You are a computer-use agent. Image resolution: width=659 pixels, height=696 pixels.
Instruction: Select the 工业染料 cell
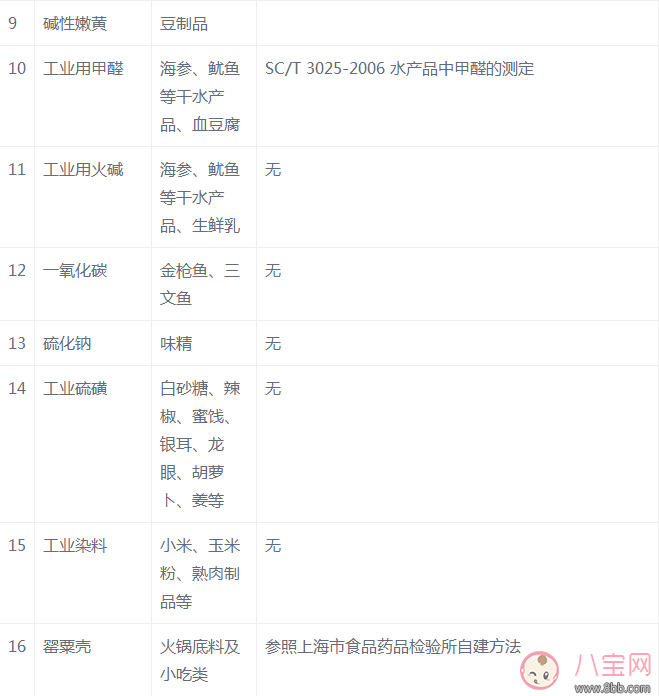75,546
